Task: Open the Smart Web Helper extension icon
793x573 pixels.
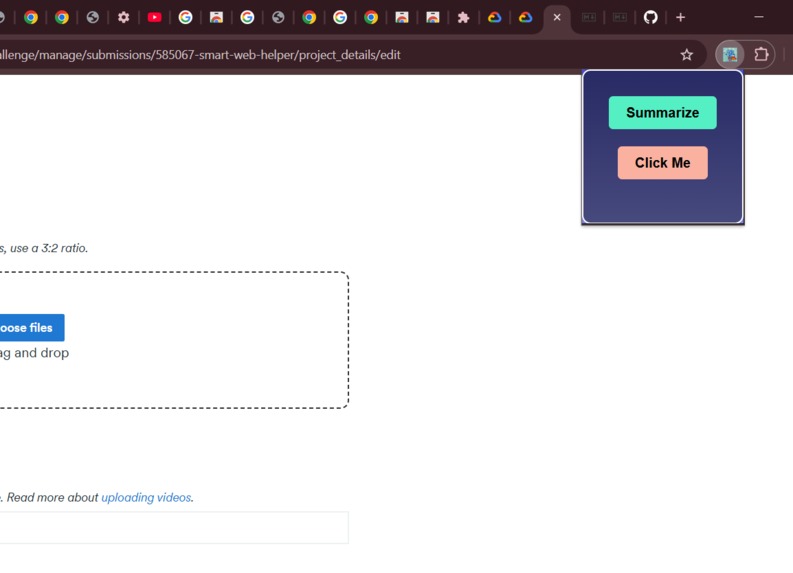Action: [729, 55]
